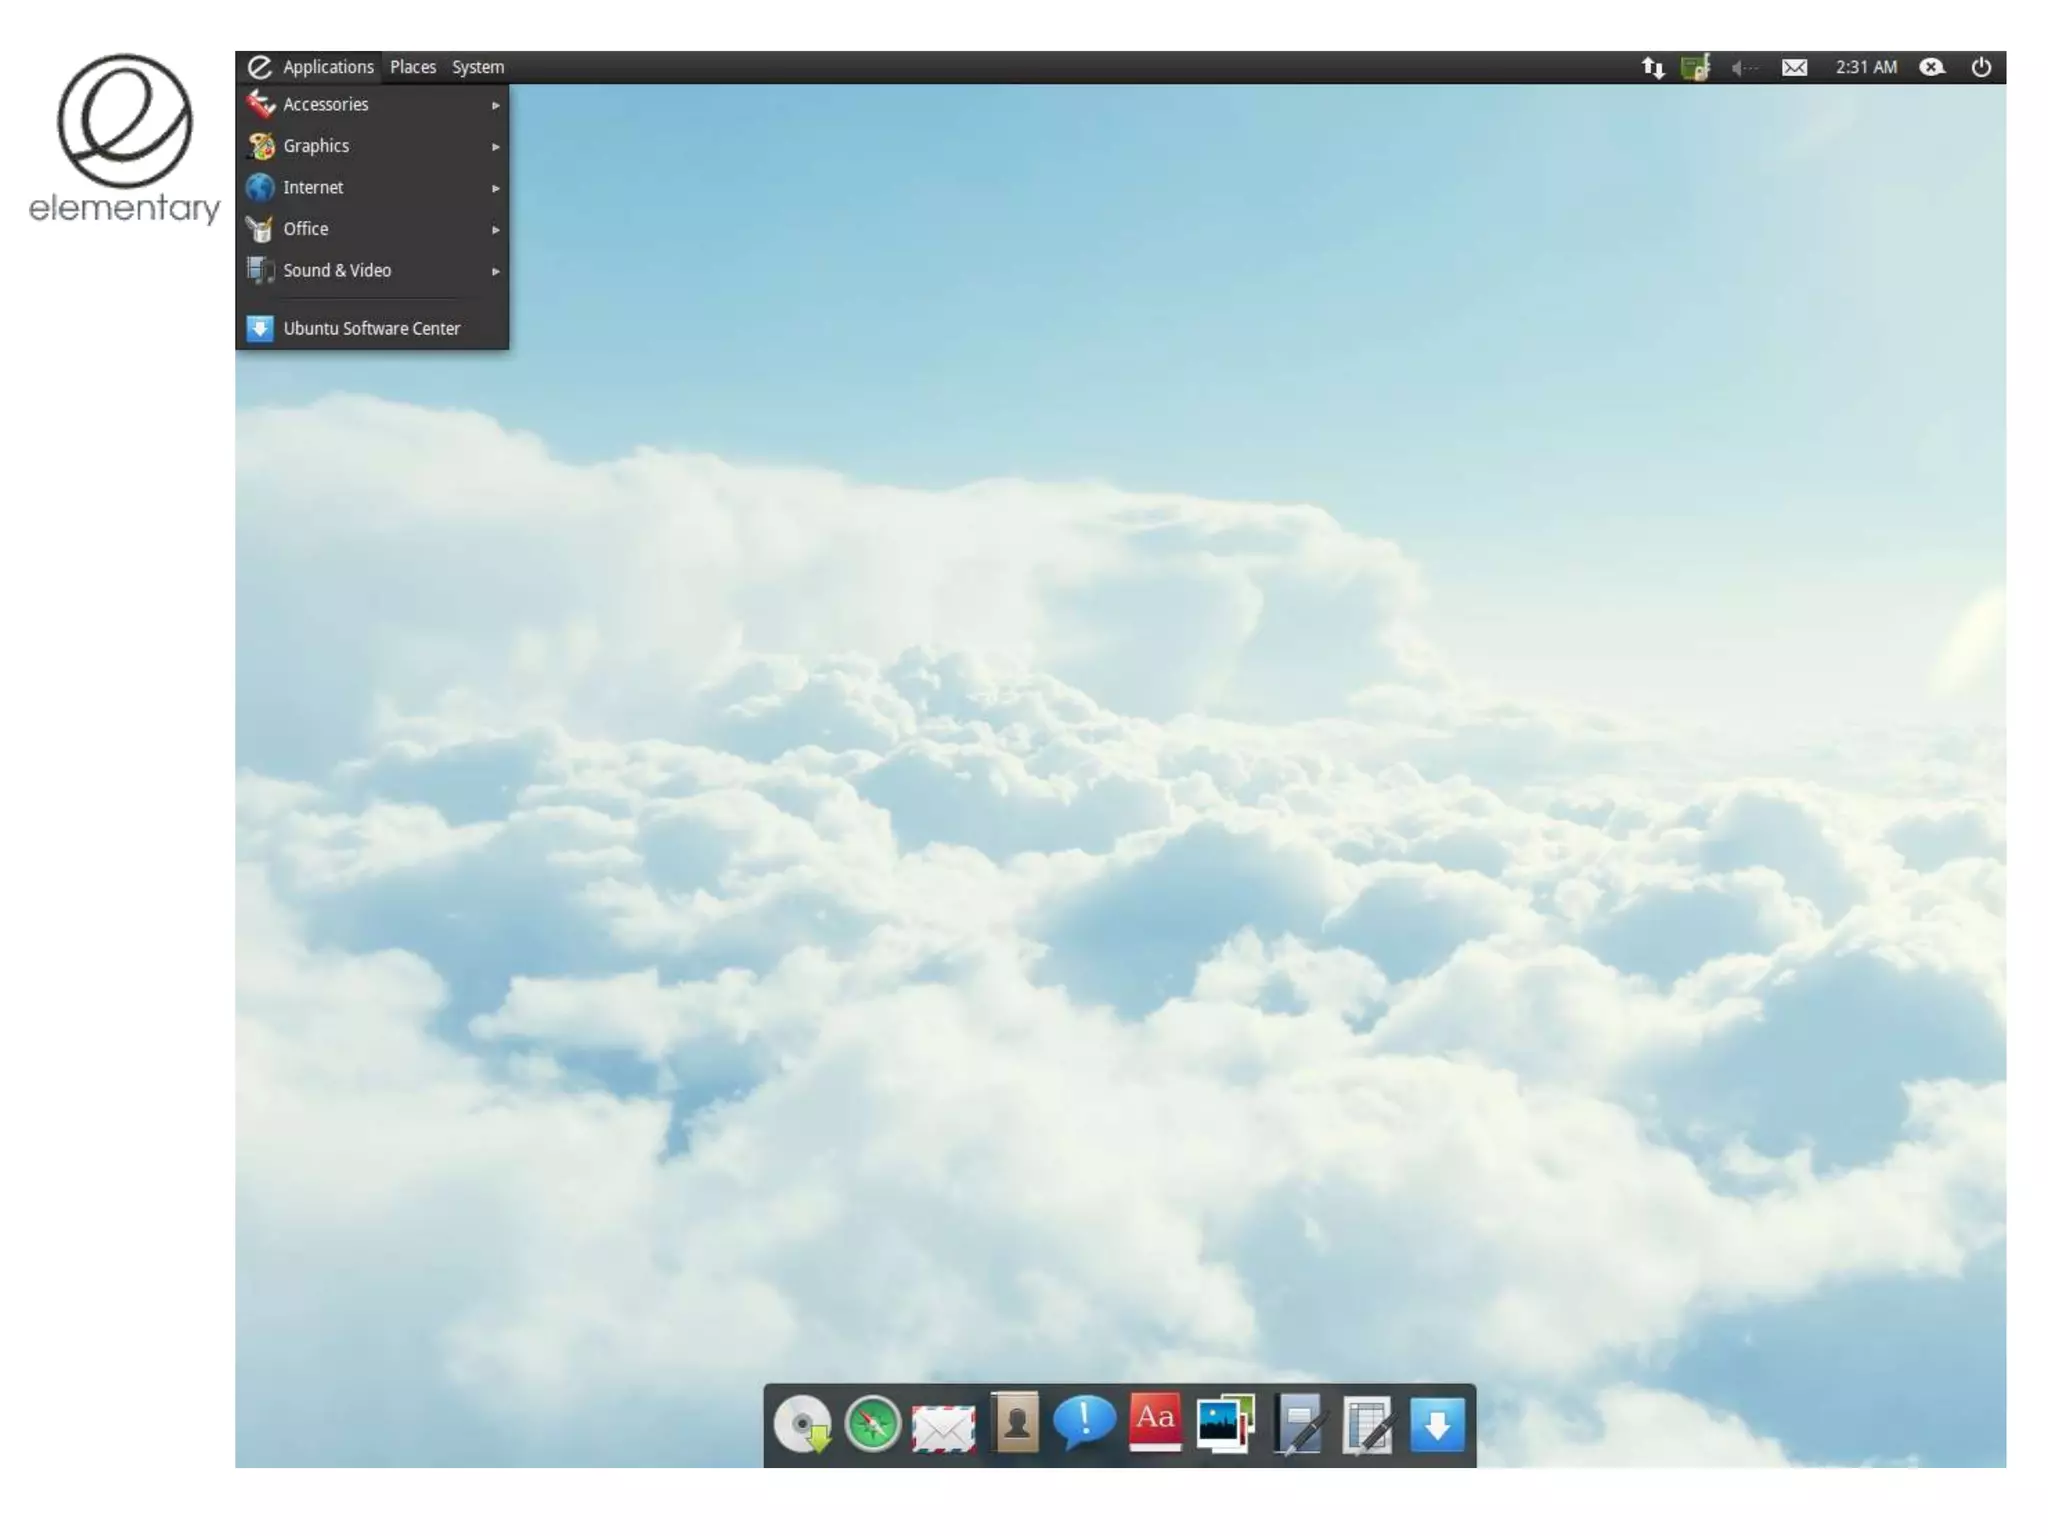The height and width of the screenshot is (1536, 2048).
Task: Launch the document writer dock icon
Action: click(1299, 1423)
